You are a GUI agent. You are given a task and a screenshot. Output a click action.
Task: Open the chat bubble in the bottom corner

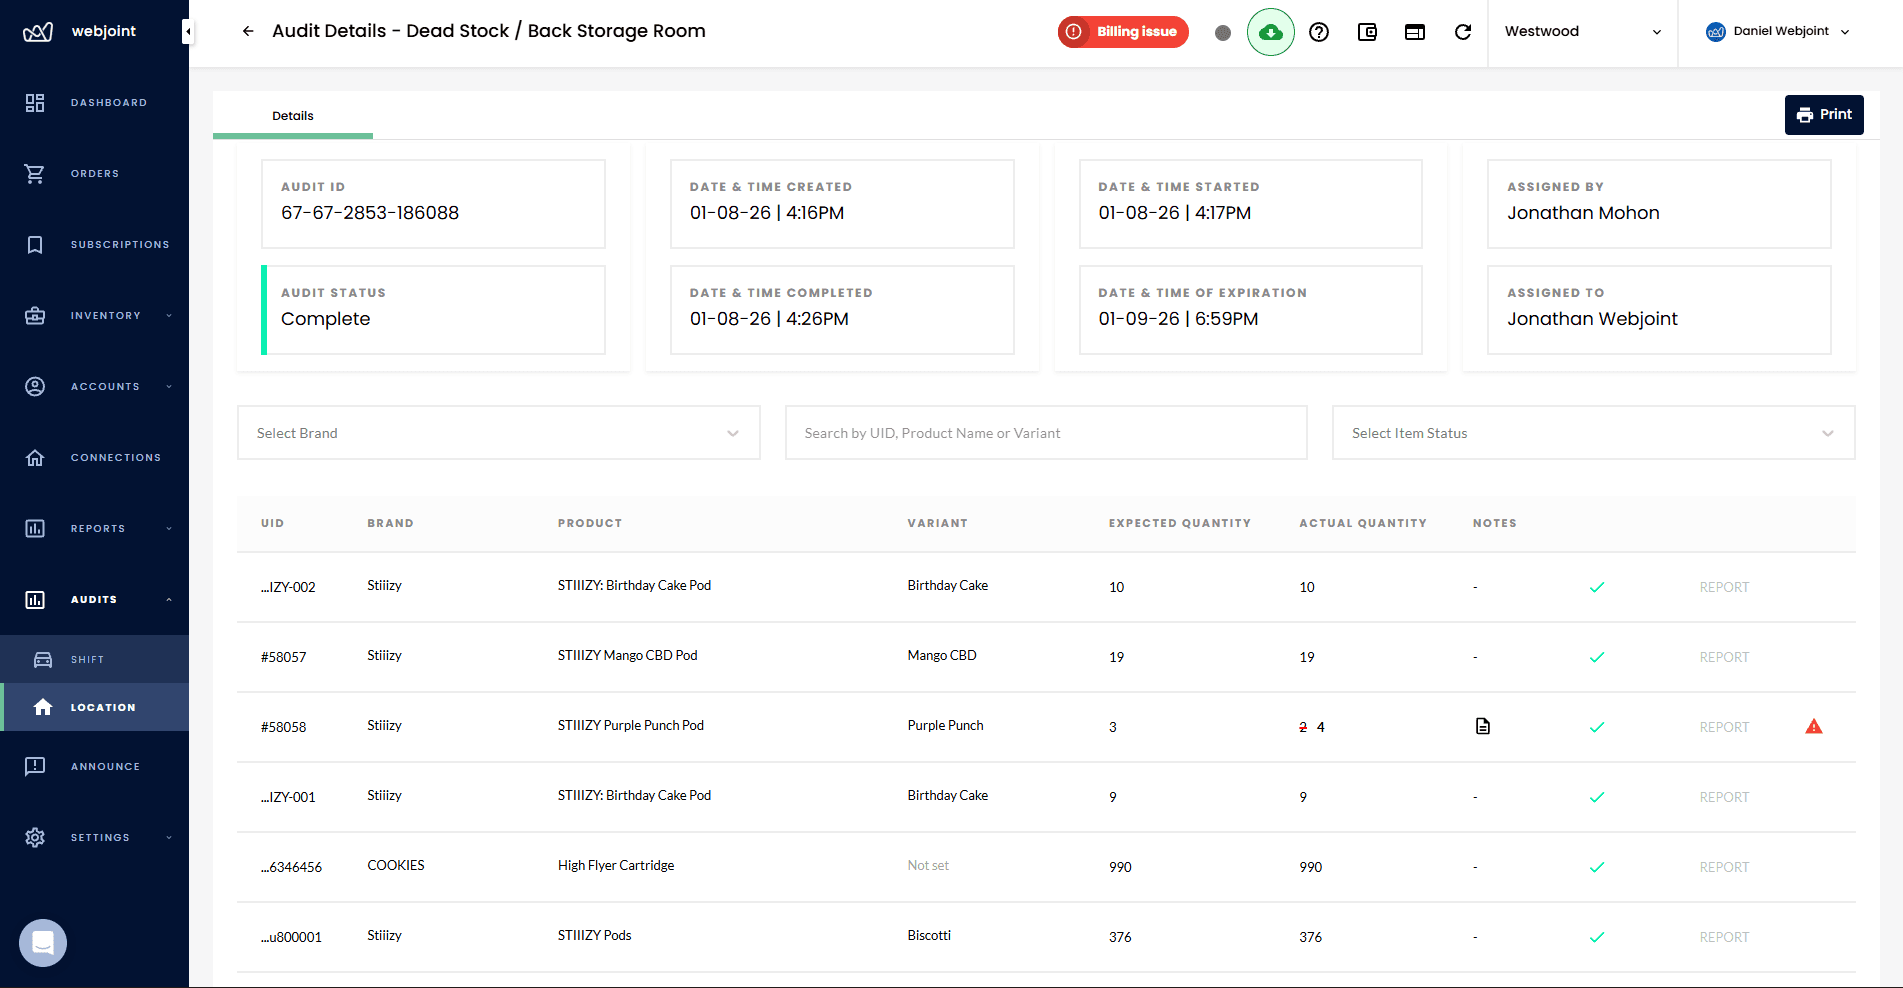(42, 942)
